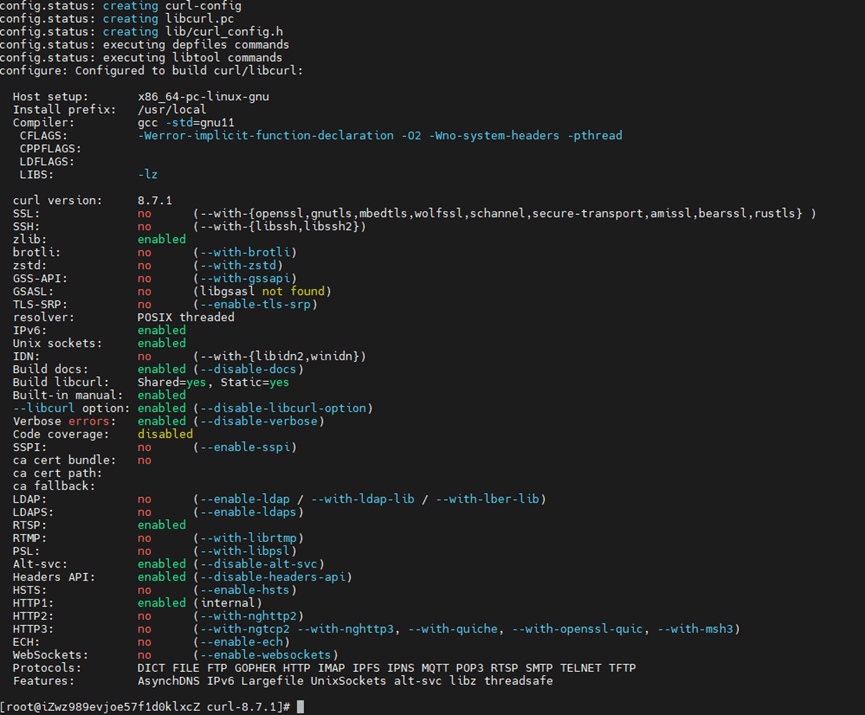Click "Largefile" in the Features list

click(273, 681)
